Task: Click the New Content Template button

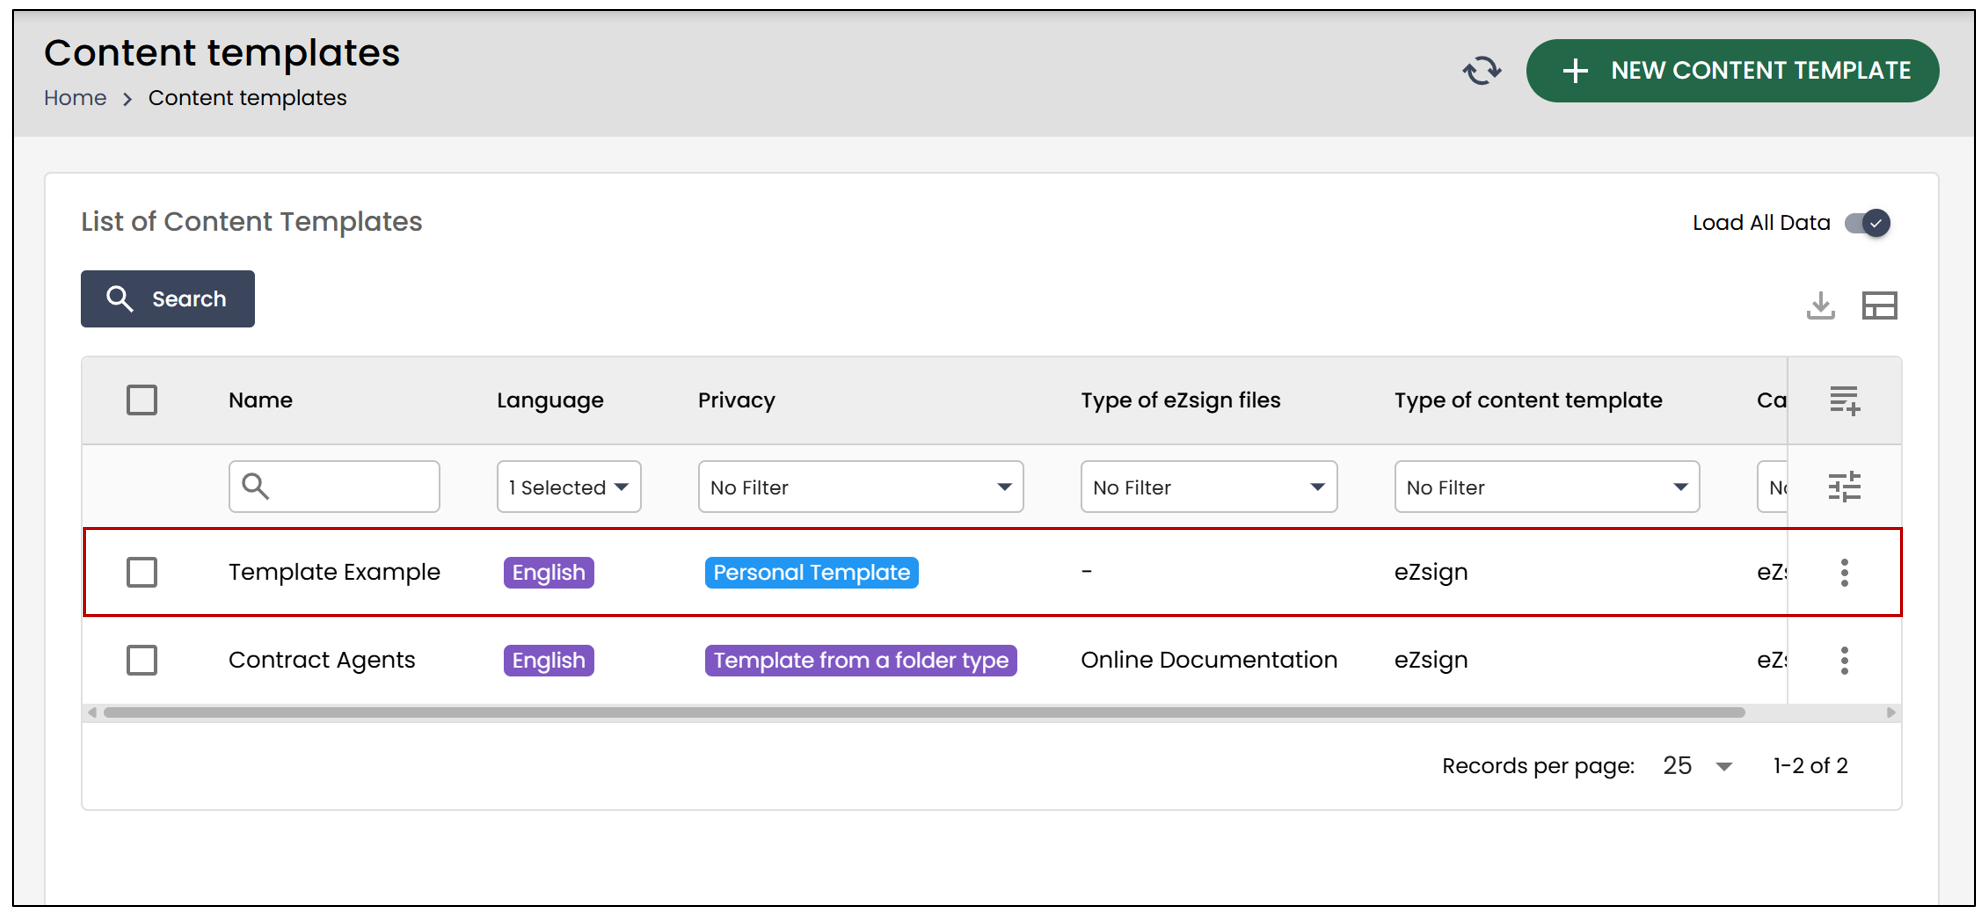Action: [1732, 71]
